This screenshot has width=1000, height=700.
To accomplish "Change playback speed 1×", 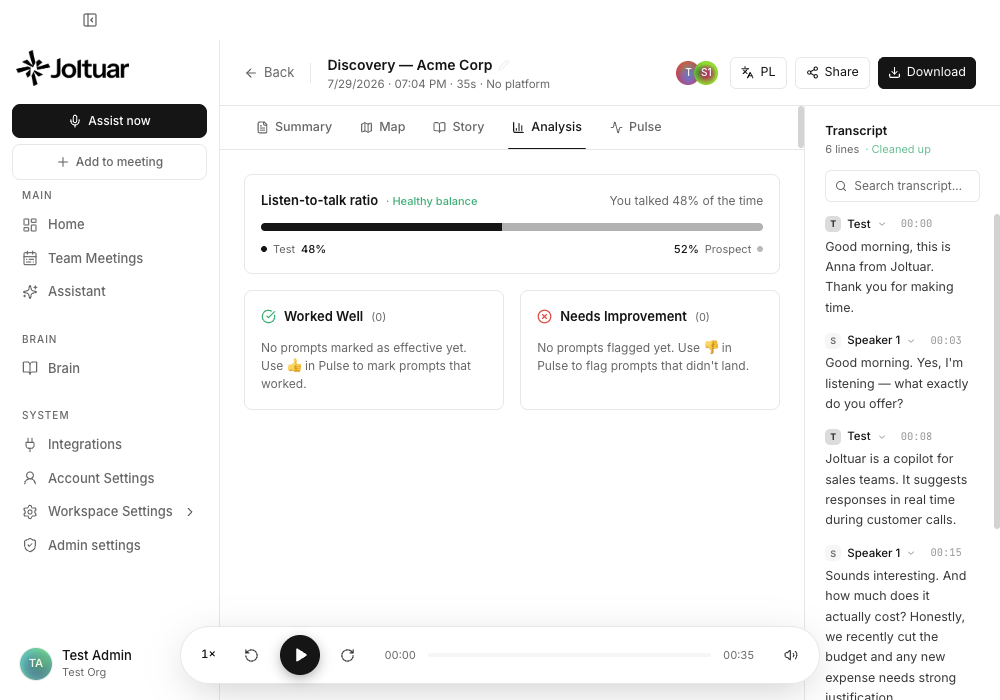I will (209, 654).
